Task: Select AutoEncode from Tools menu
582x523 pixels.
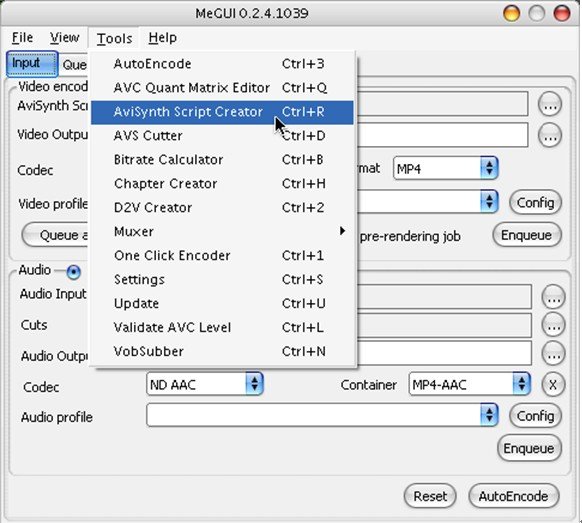Action: [x=222, y=64]
